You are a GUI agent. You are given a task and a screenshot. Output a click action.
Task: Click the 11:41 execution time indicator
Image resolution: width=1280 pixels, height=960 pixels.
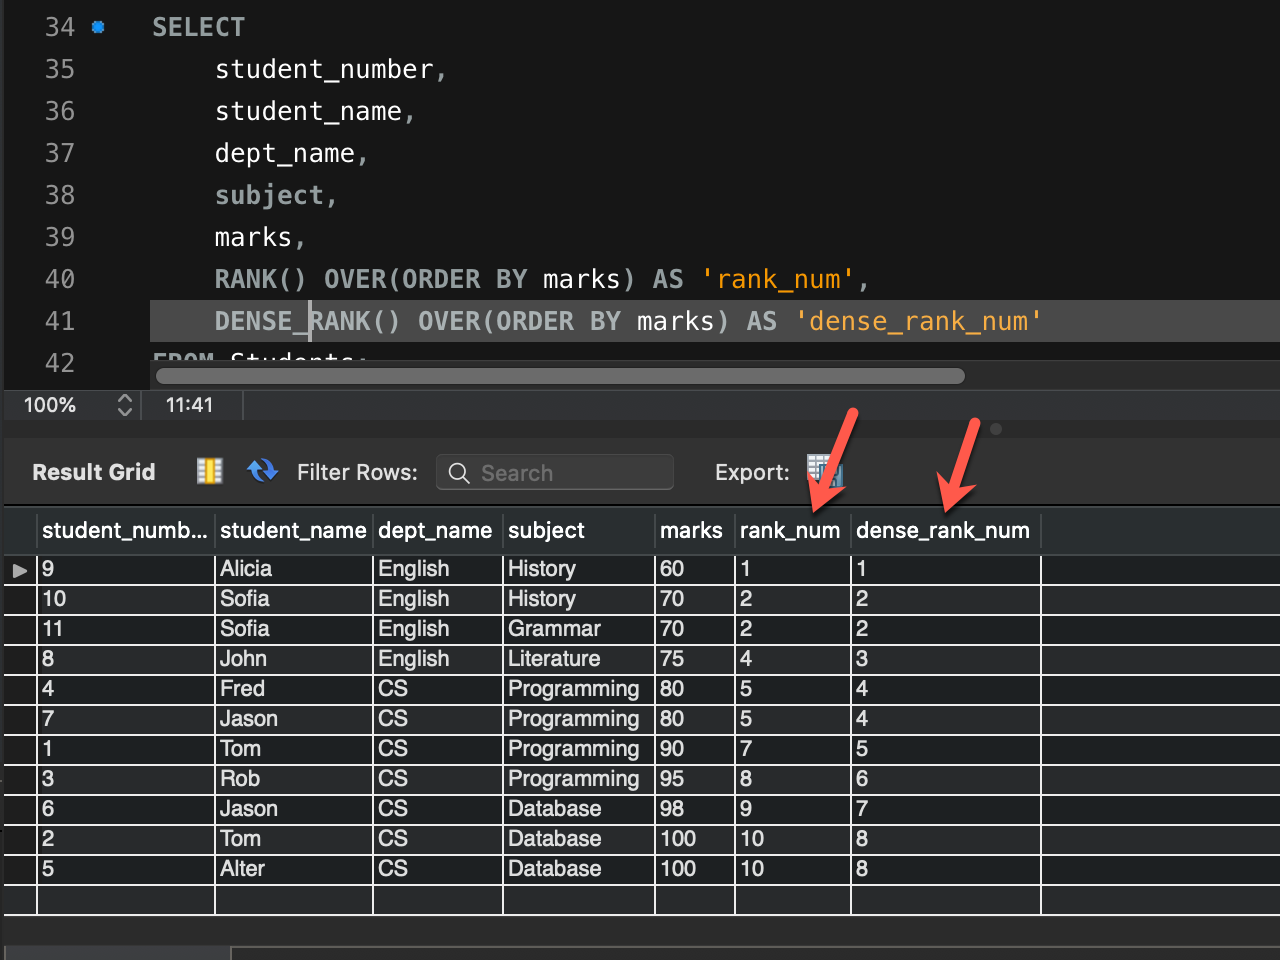[191, 405]
